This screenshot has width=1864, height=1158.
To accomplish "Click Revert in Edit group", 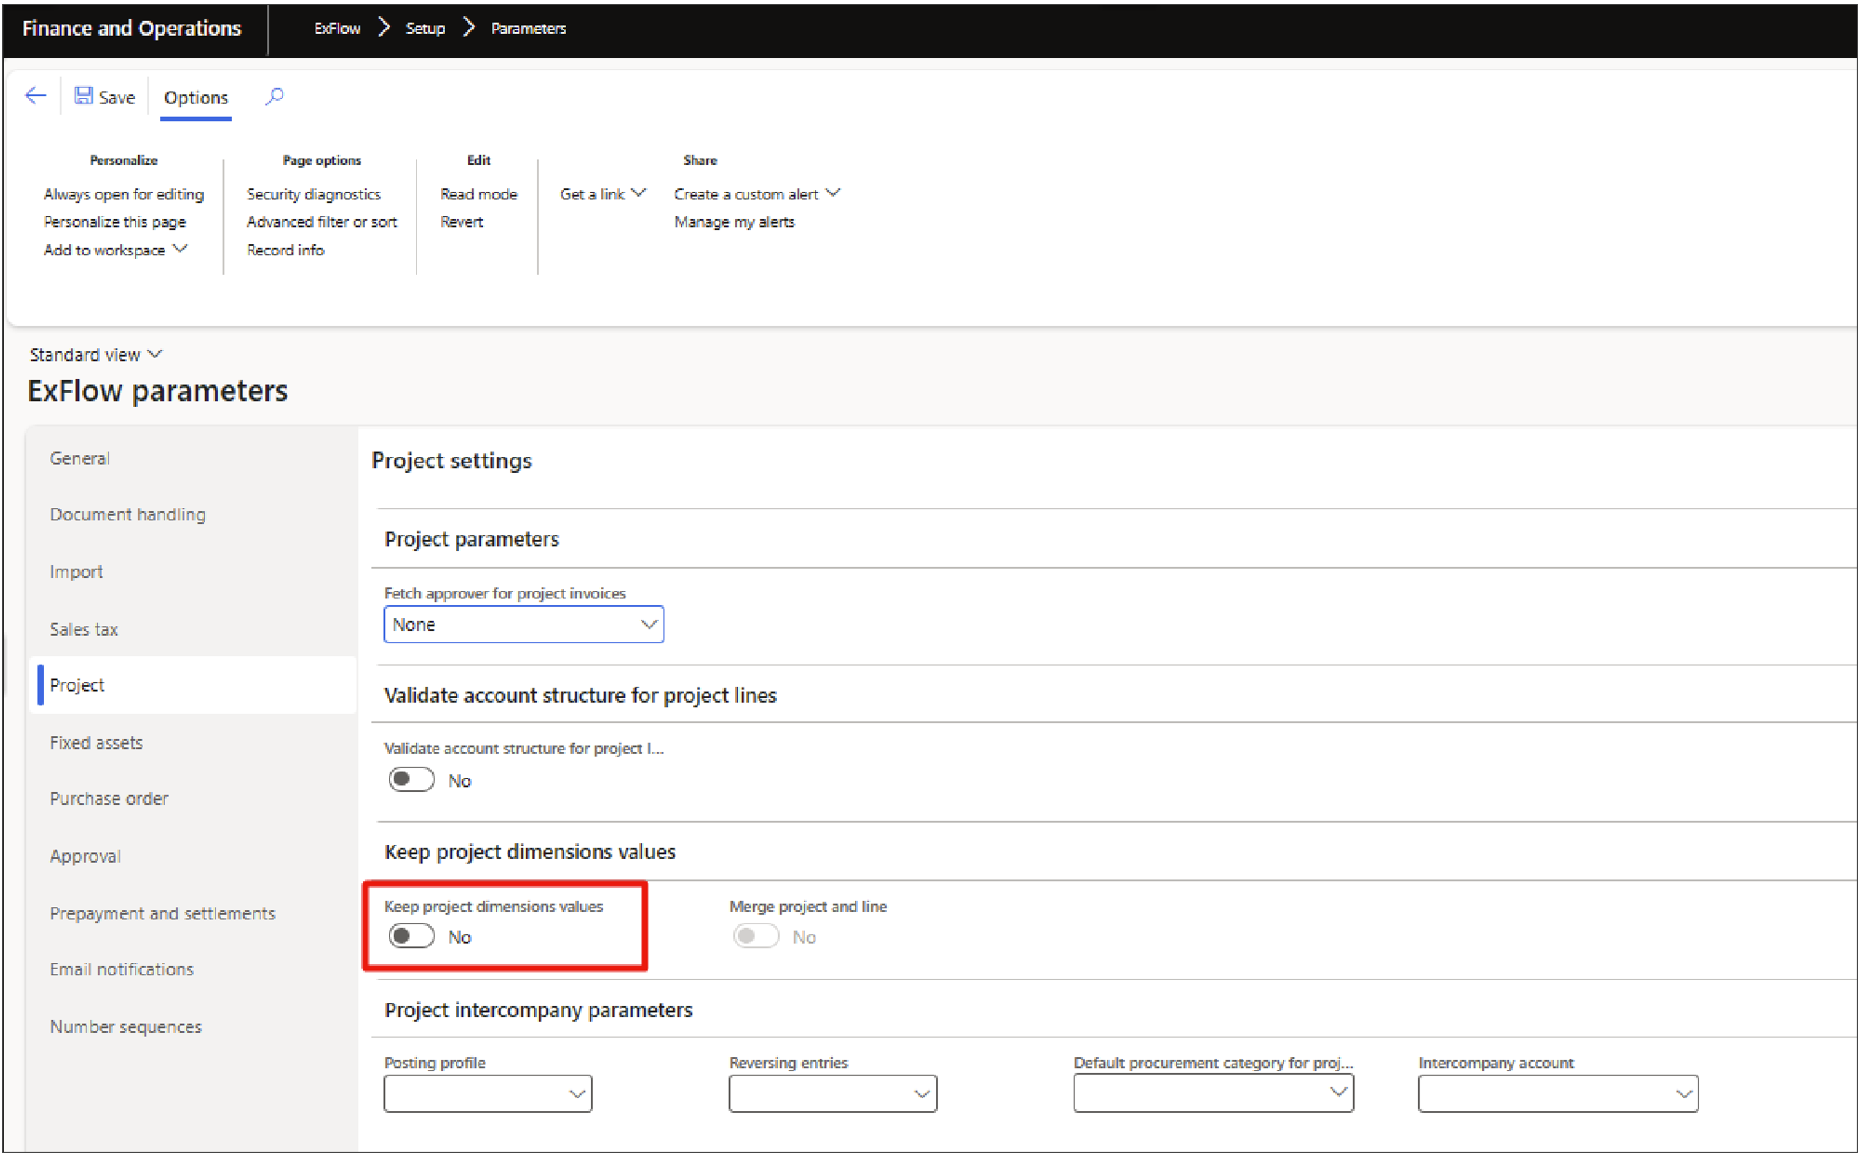I will coord(462,222).
